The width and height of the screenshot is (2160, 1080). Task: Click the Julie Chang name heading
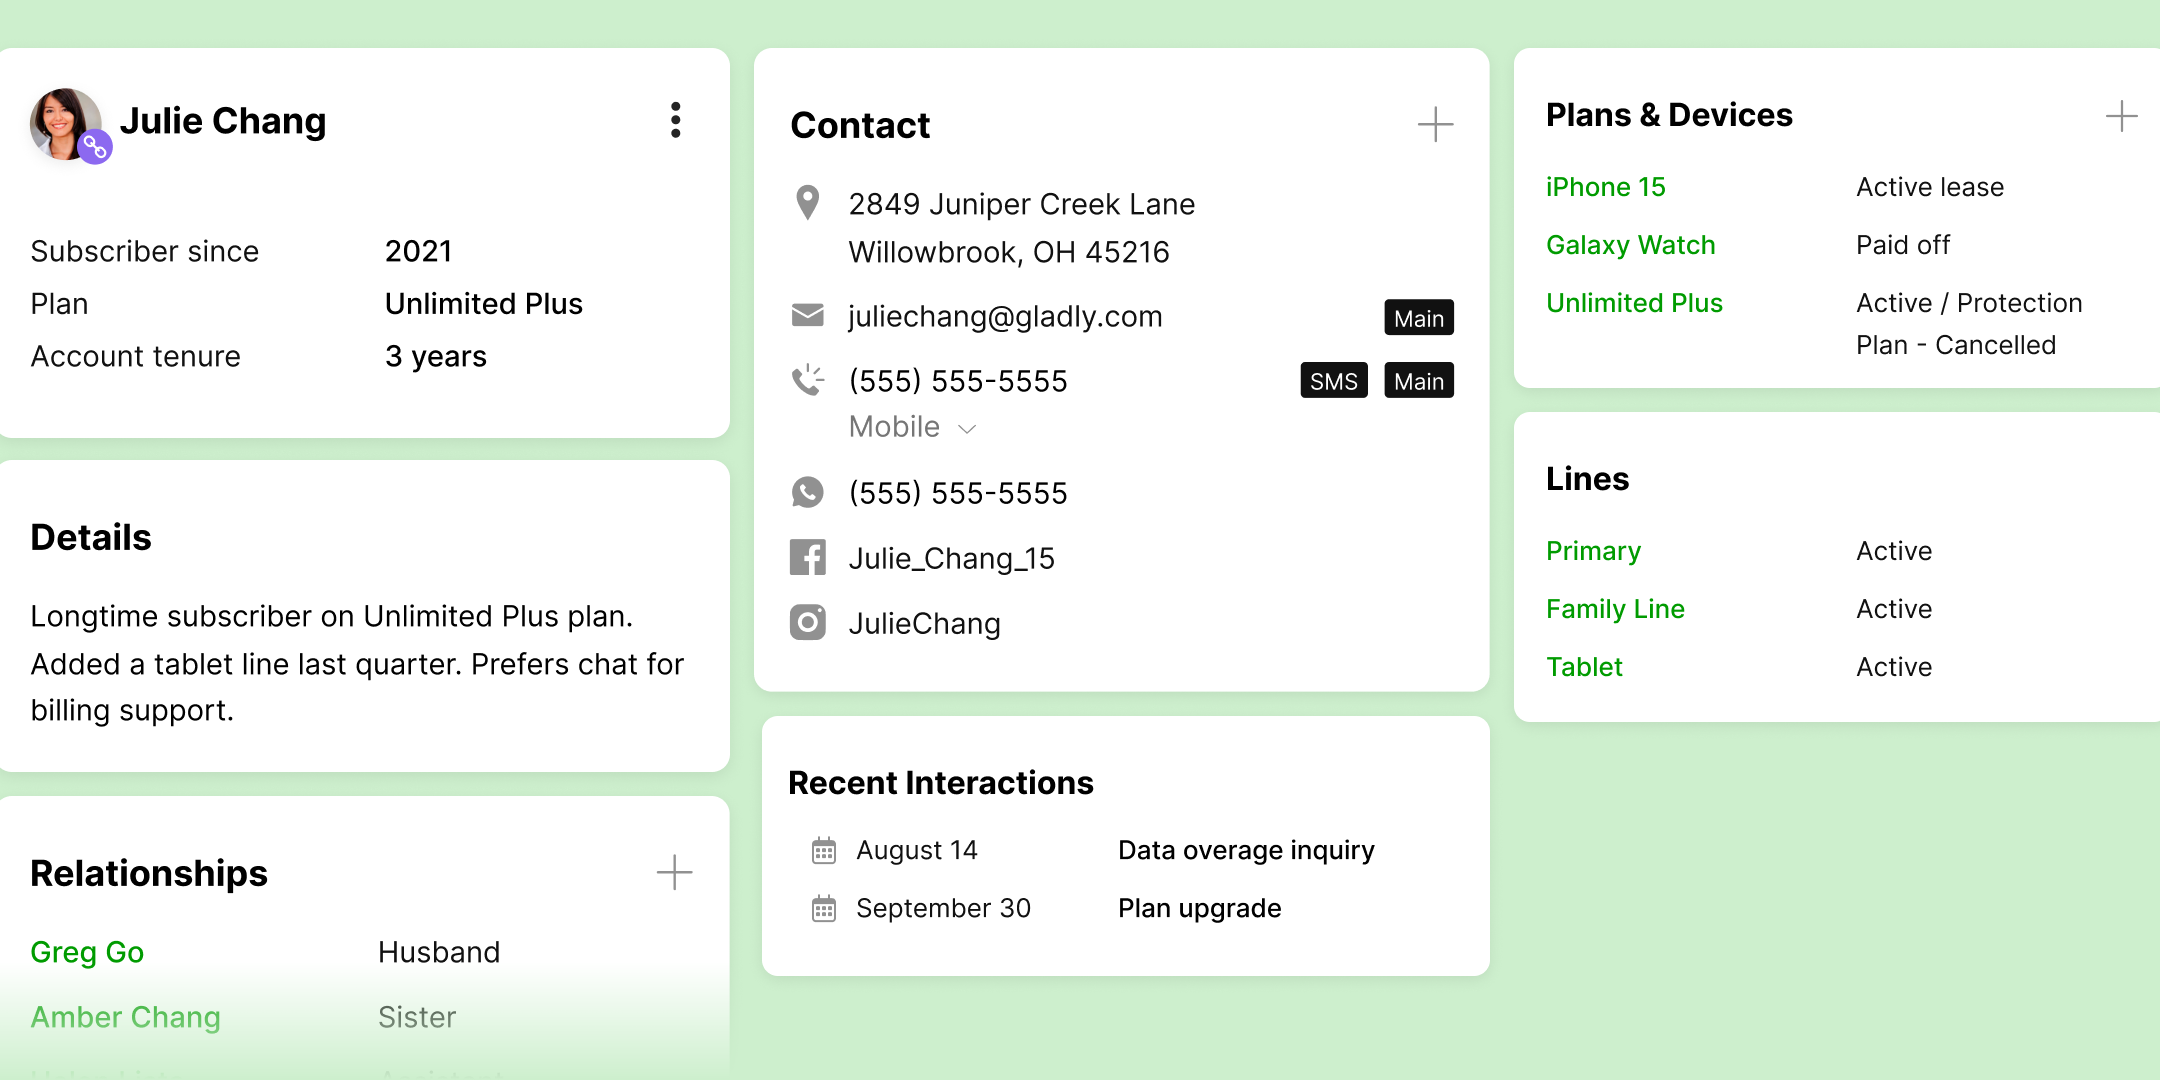(x=223, y=121)
